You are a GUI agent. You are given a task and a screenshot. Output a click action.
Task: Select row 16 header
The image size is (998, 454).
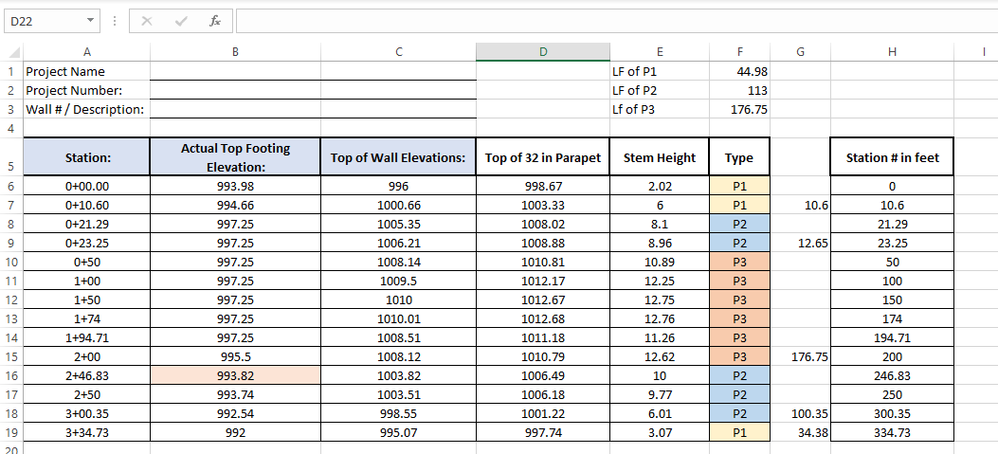(x=13, y=376)
